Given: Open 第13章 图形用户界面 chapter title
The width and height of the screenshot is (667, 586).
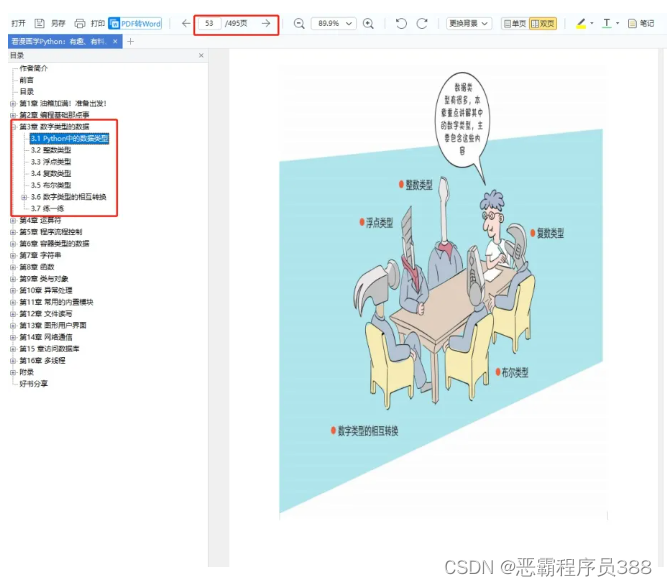Looking at the screenshot, I should pos(53,325).
